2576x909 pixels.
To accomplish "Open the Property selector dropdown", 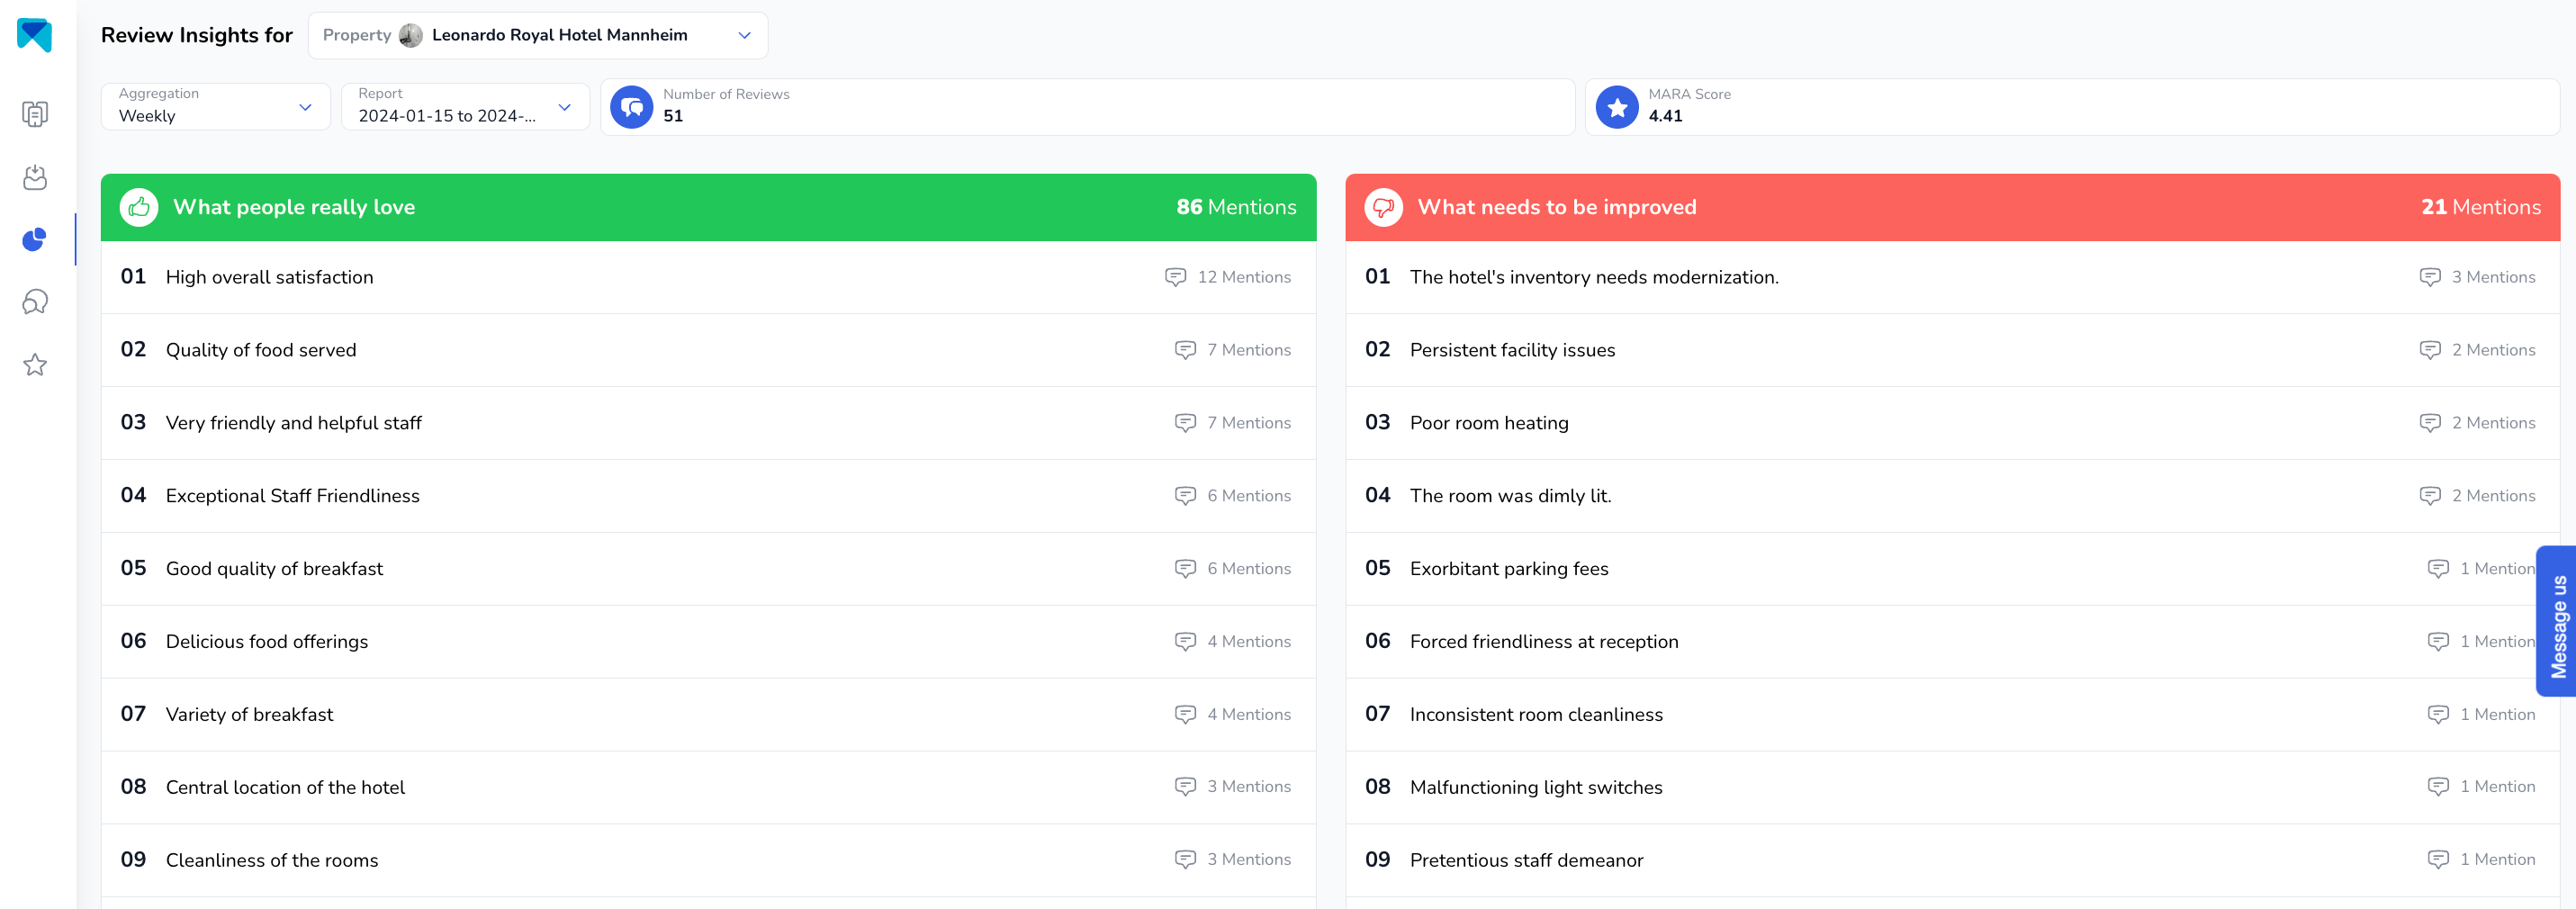I will tap(538, 36).
